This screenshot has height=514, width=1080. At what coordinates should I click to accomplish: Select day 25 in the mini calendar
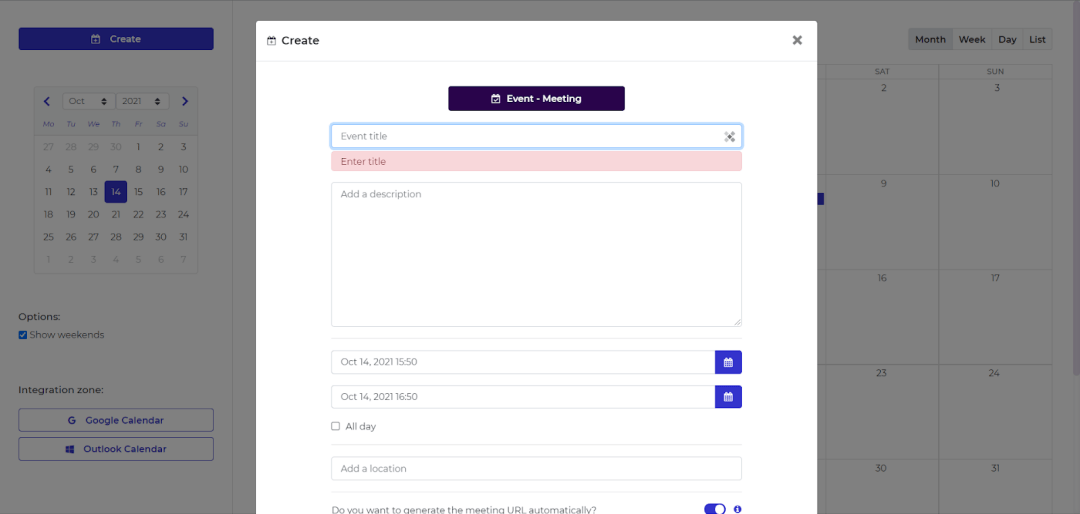click(48, 237)
